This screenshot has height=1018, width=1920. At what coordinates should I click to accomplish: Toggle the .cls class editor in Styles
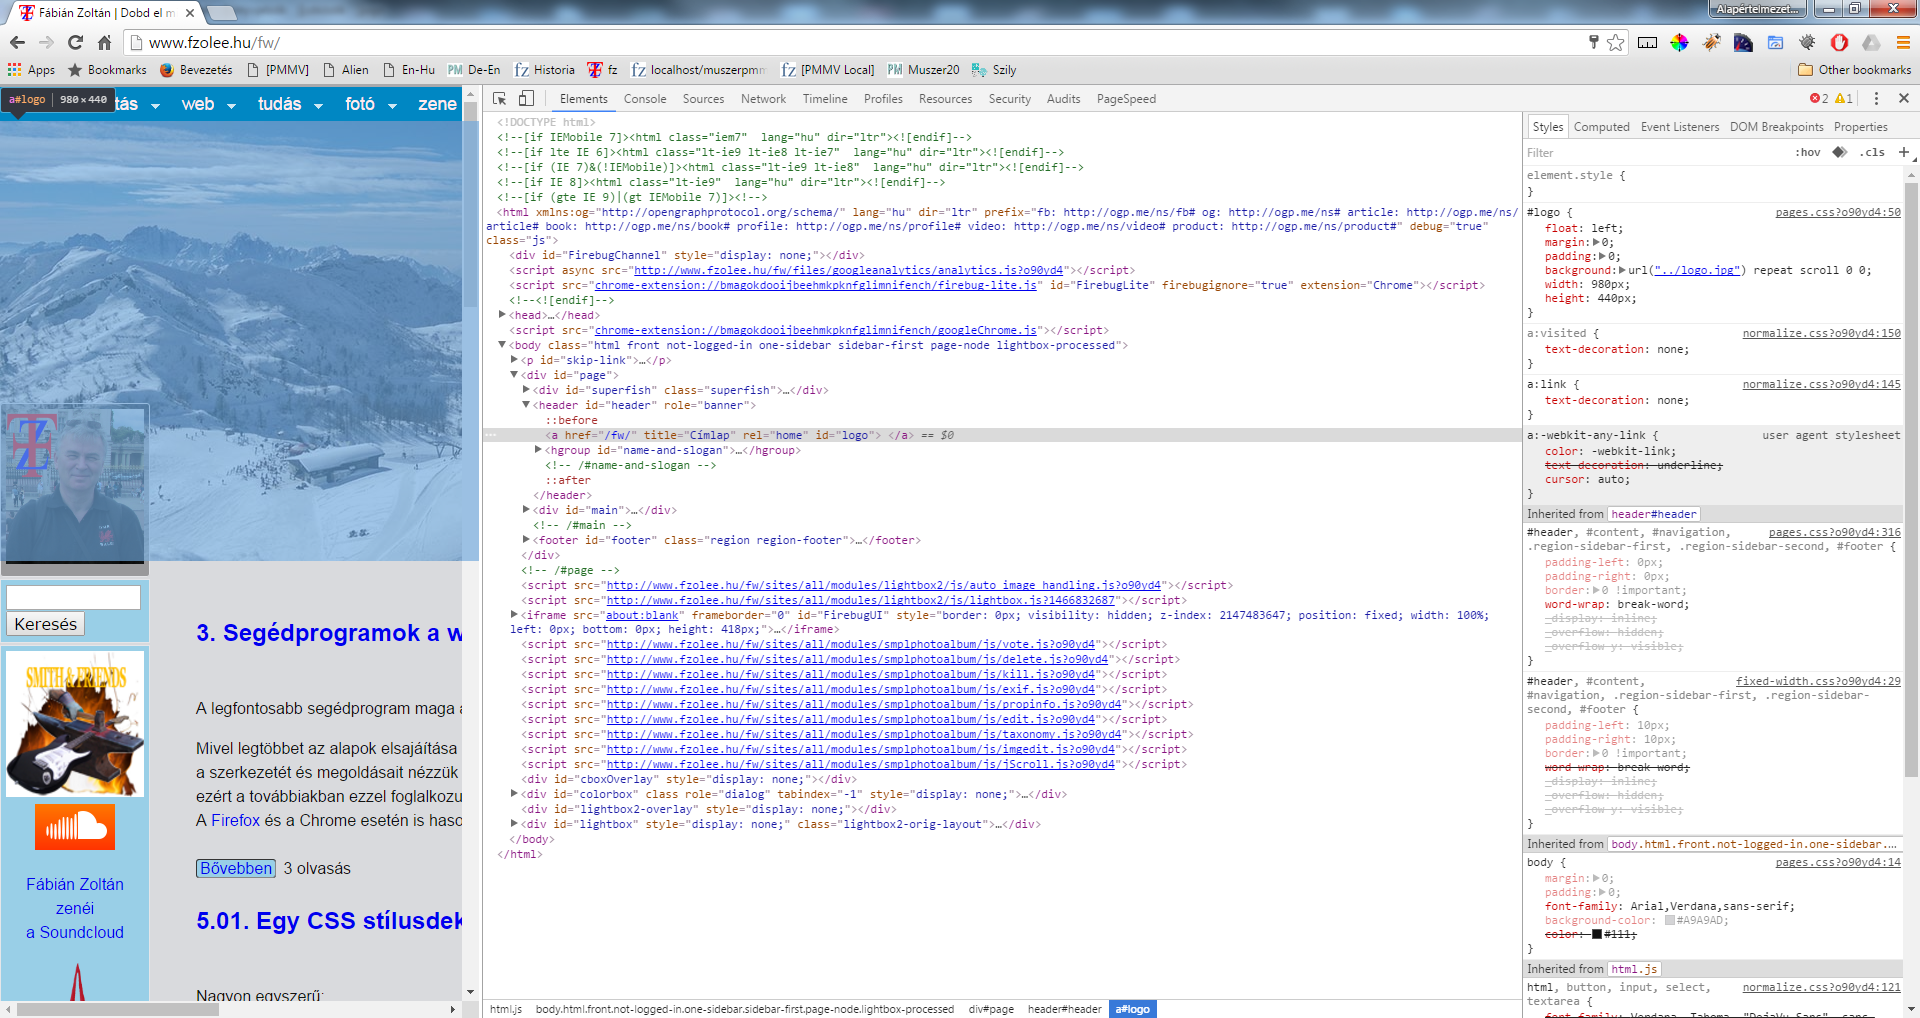[x=1871, y=152]
